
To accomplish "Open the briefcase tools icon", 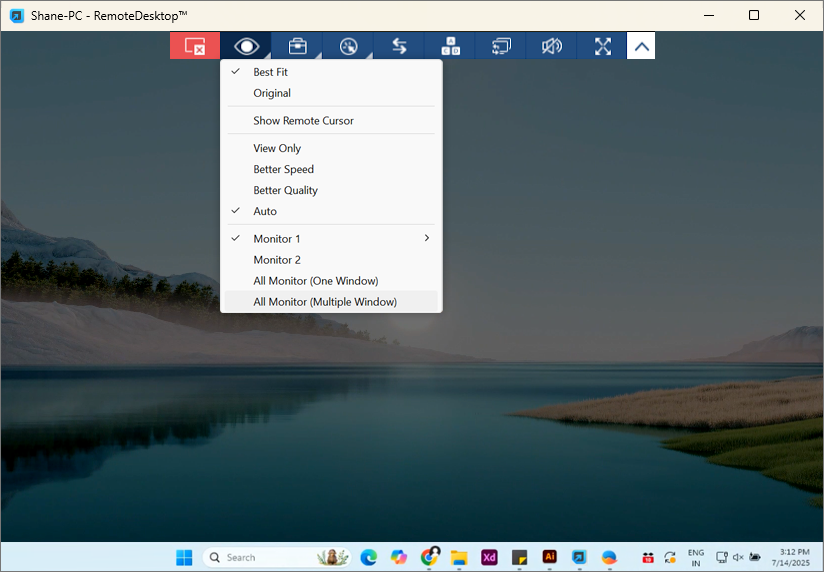I will click(297, 46).
